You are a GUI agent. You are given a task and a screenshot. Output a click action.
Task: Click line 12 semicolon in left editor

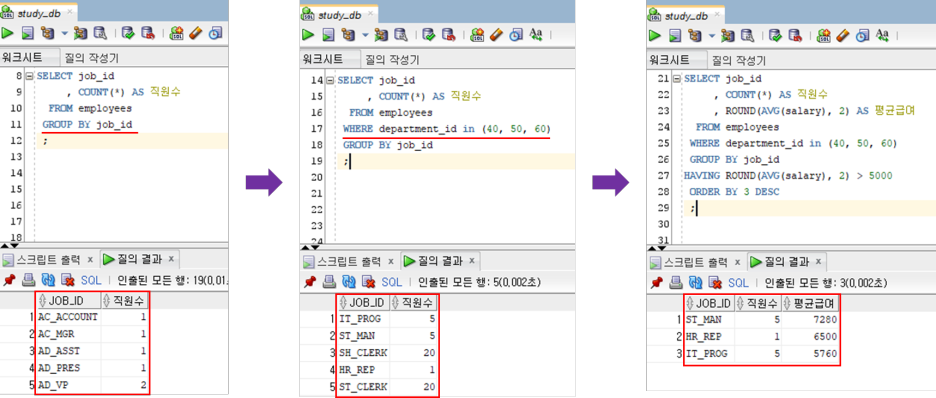point(44,141)
